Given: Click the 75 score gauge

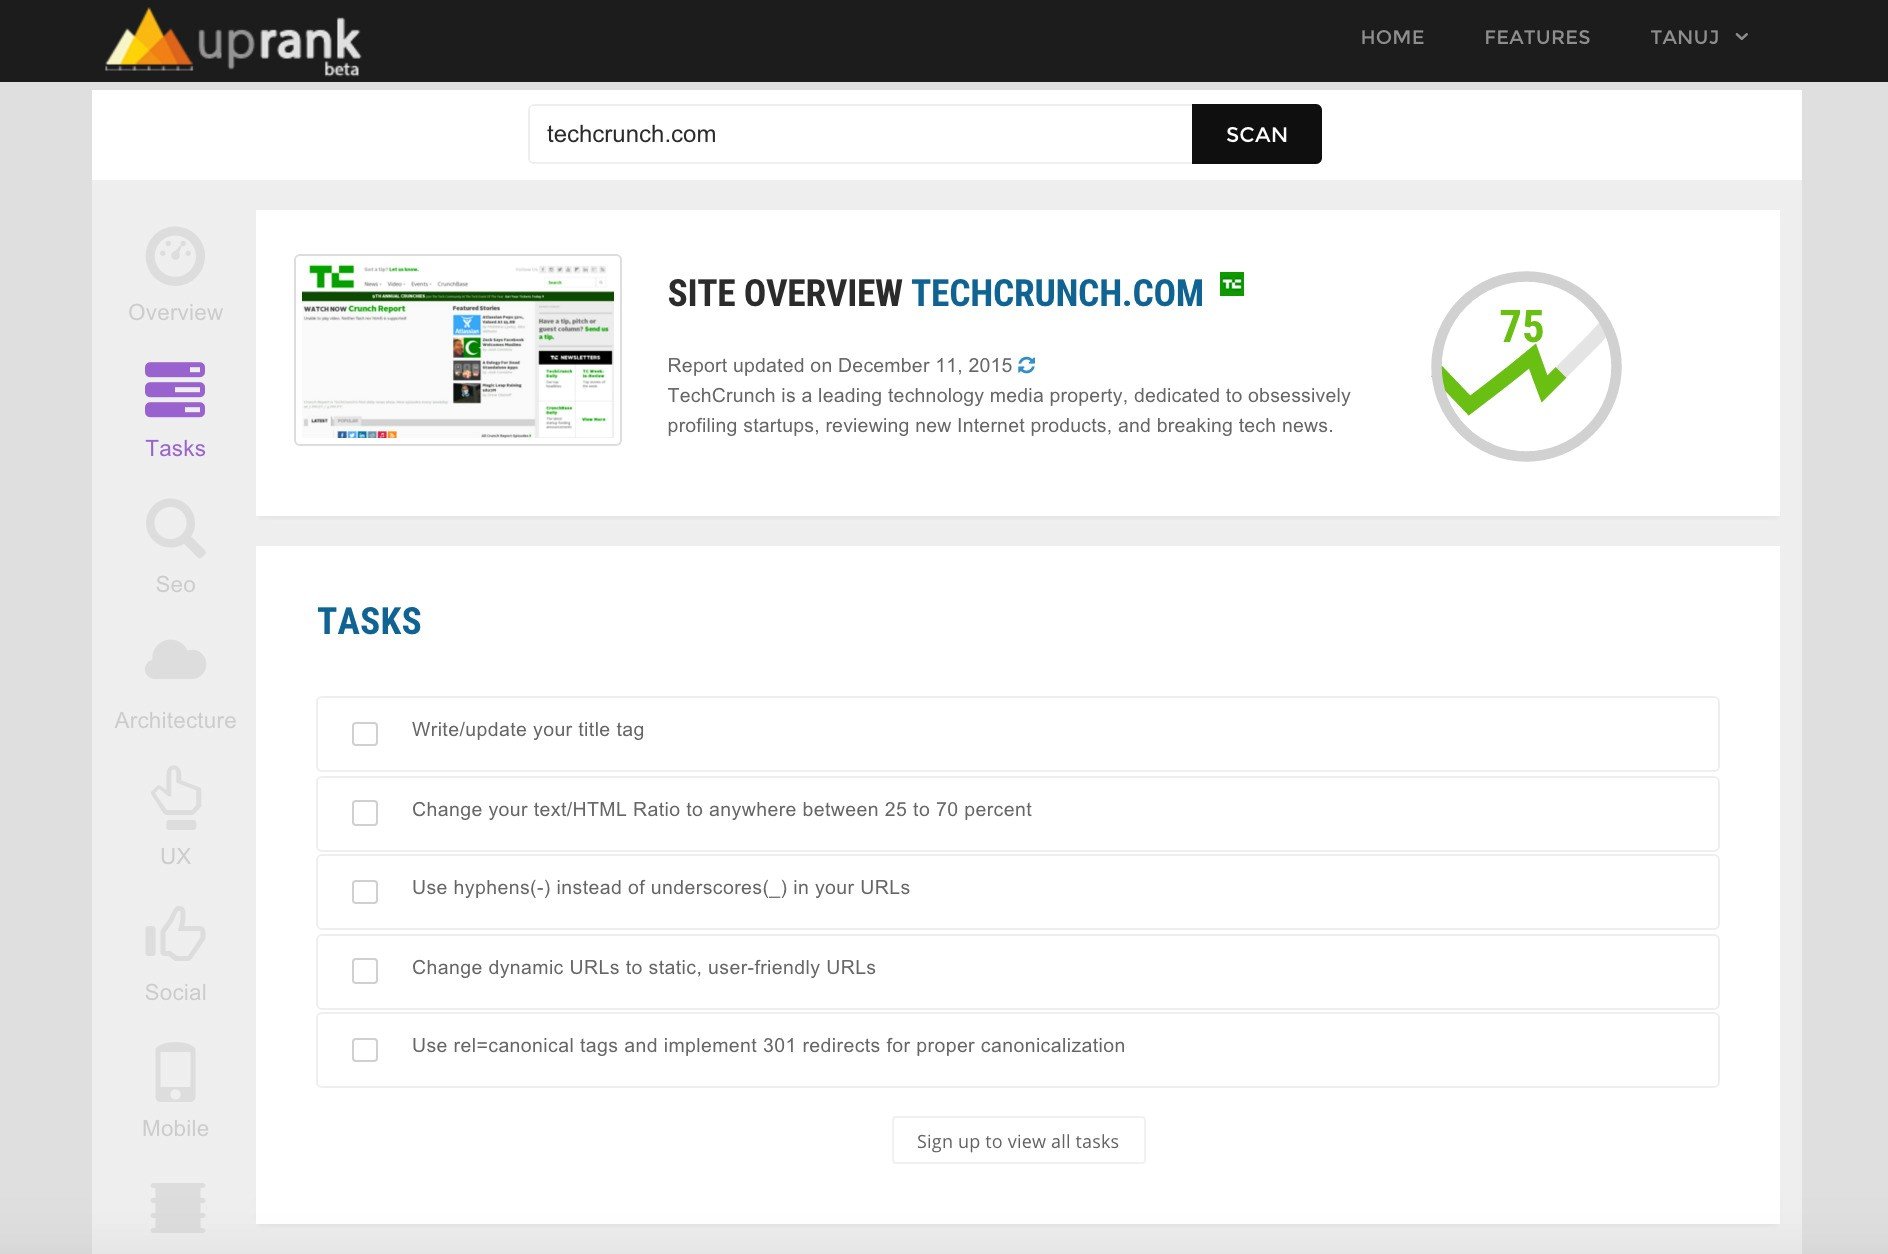Looking at the screenshot, I should click(x=1526, y=366).
